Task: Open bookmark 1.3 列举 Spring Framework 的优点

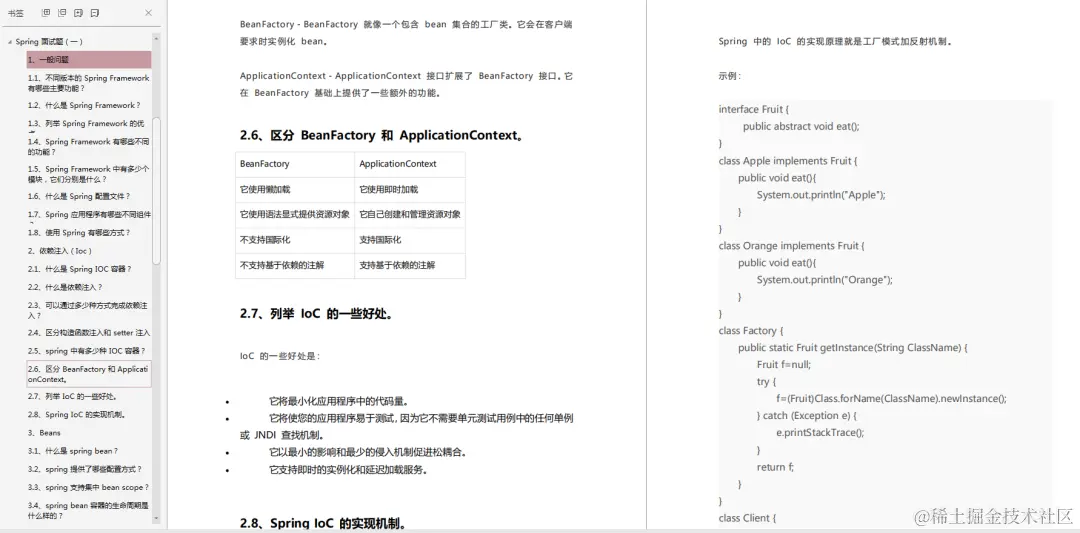Action: tap(86, 124)
